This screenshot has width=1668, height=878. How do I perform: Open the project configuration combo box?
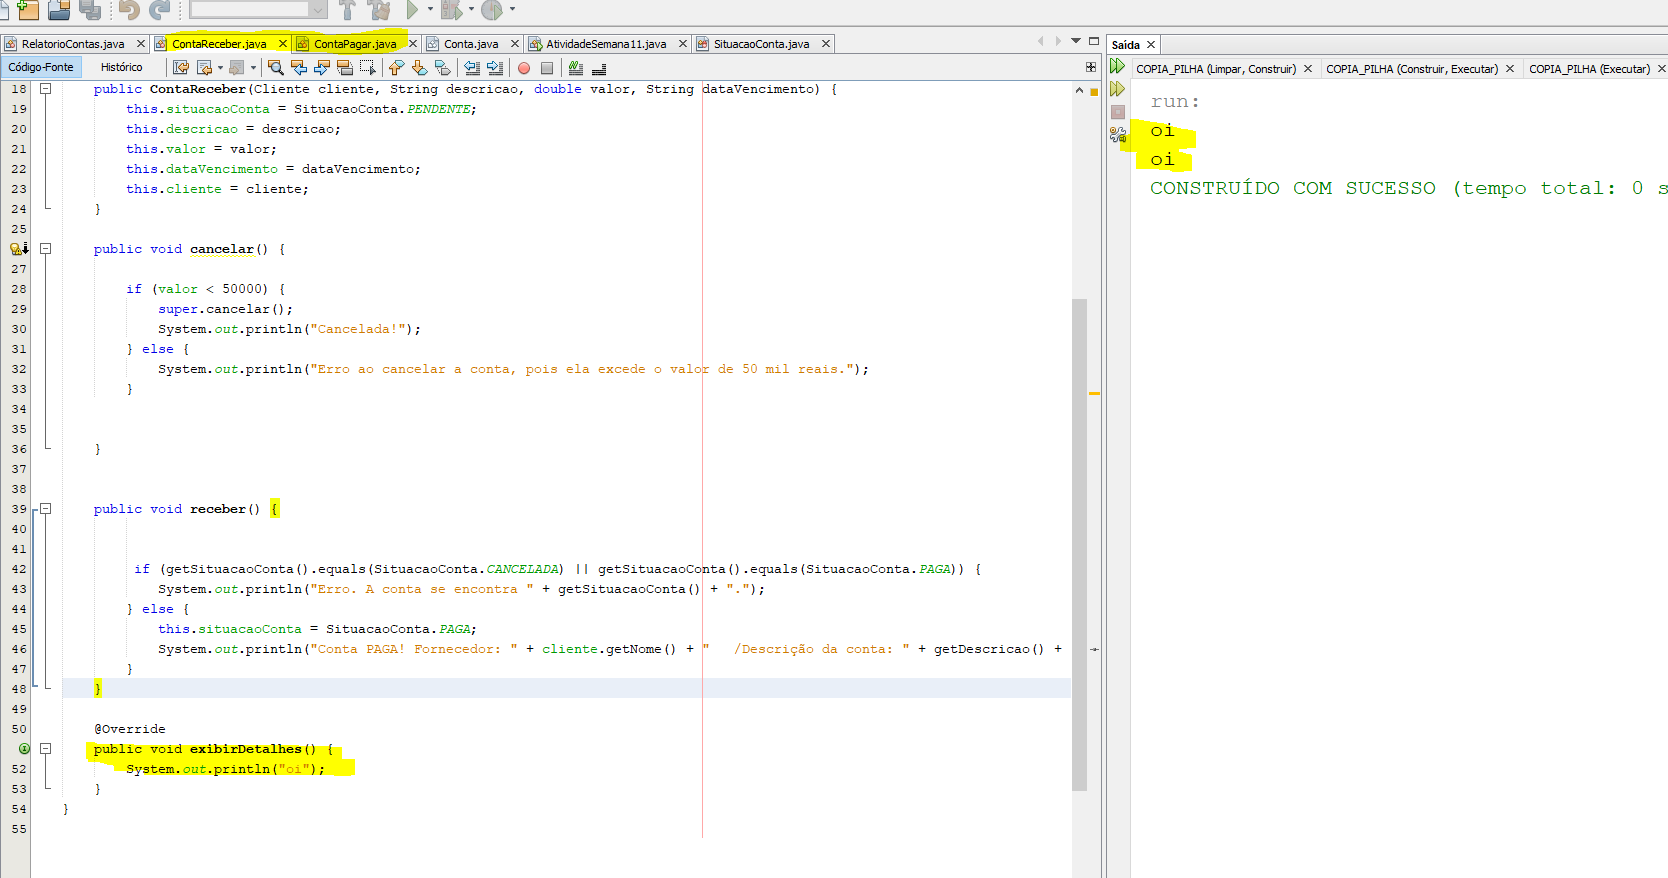tap(259, 9)
